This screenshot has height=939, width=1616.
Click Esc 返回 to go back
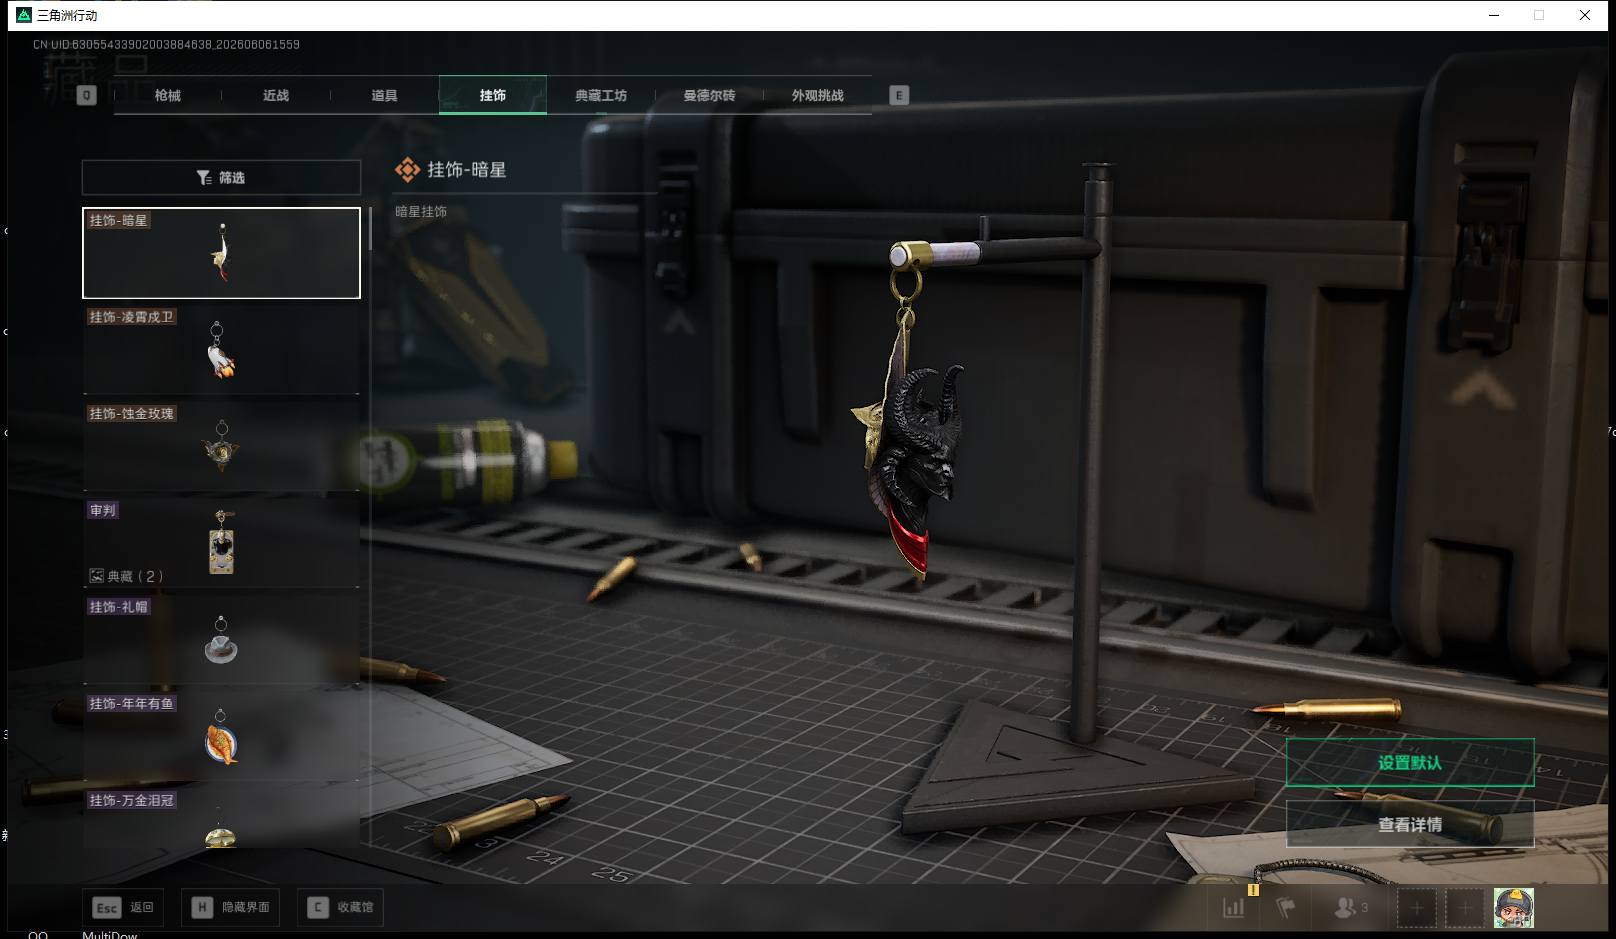point(124,907)
